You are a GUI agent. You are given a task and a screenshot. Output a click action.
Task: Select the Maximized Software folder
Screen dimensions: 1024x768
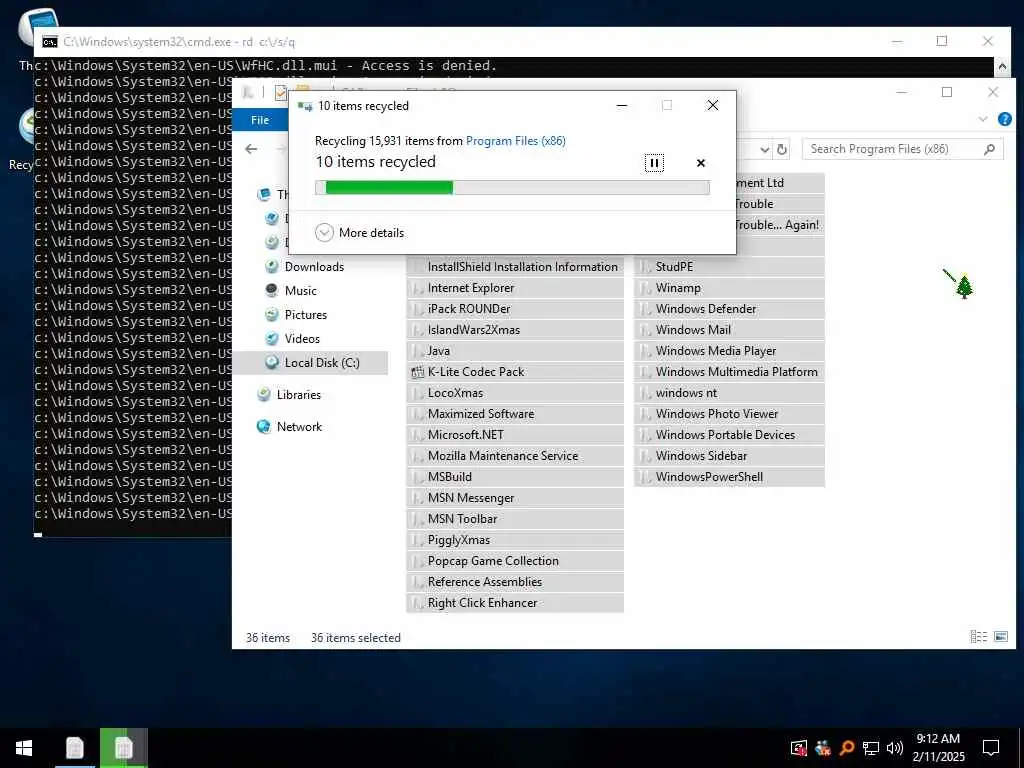pos(515,413)
